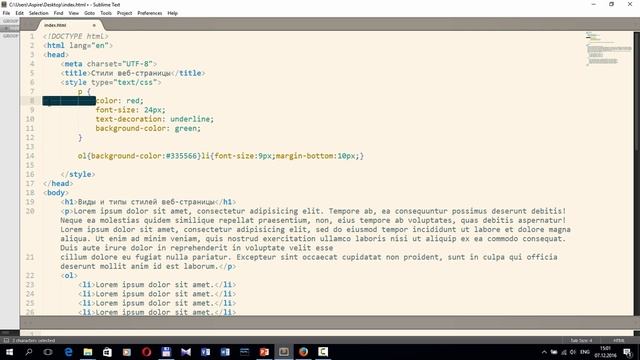Switch the ENG input language
Screen dimensions: 640x360
[585, 352]
